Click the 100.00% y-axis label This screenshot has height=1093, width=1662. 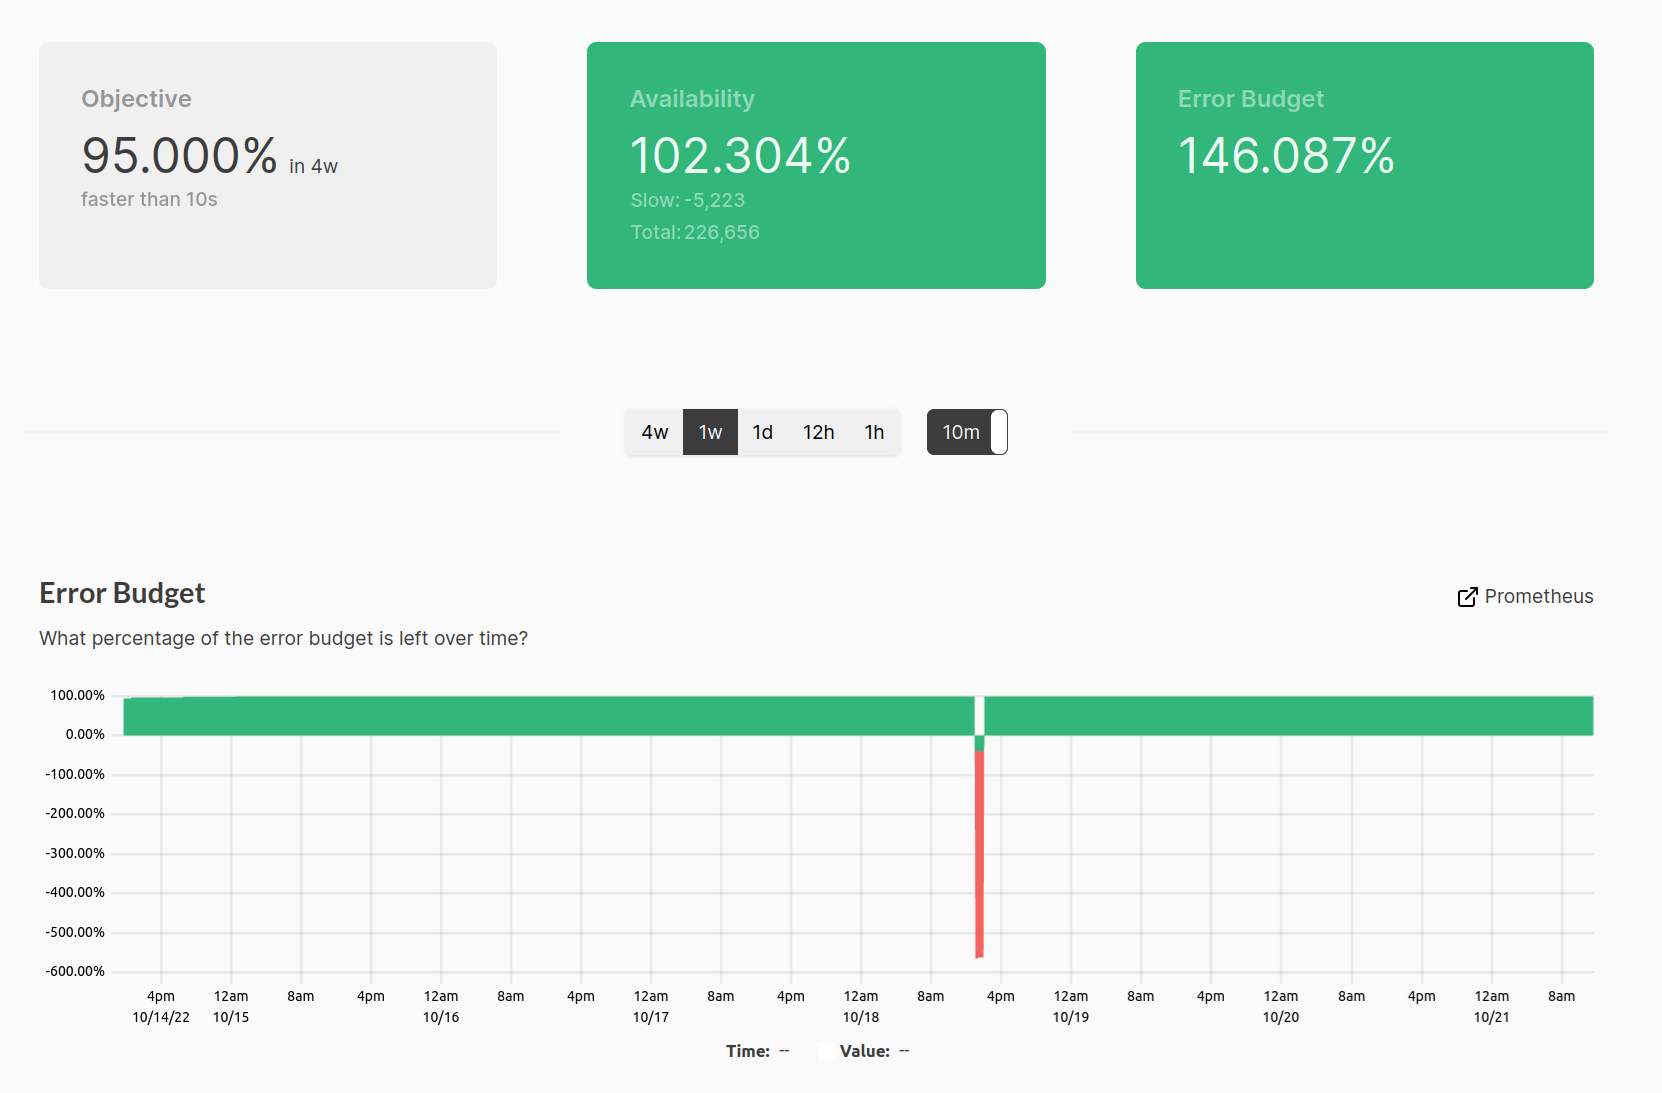[77, 694]
